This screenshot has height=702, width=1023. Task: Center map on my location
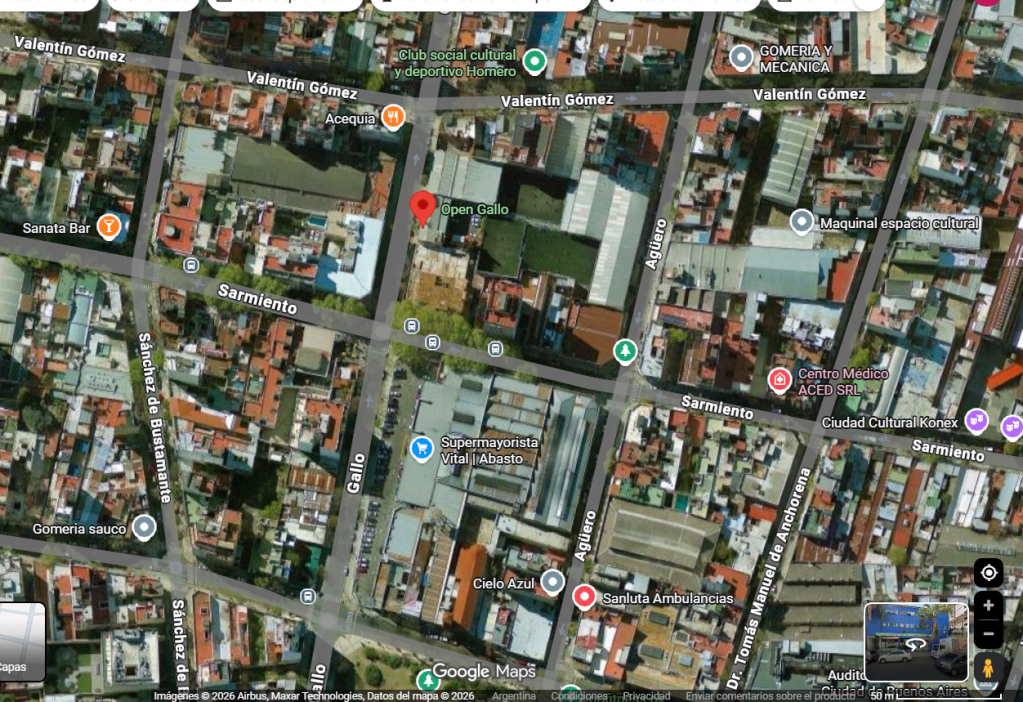(988, 573)
